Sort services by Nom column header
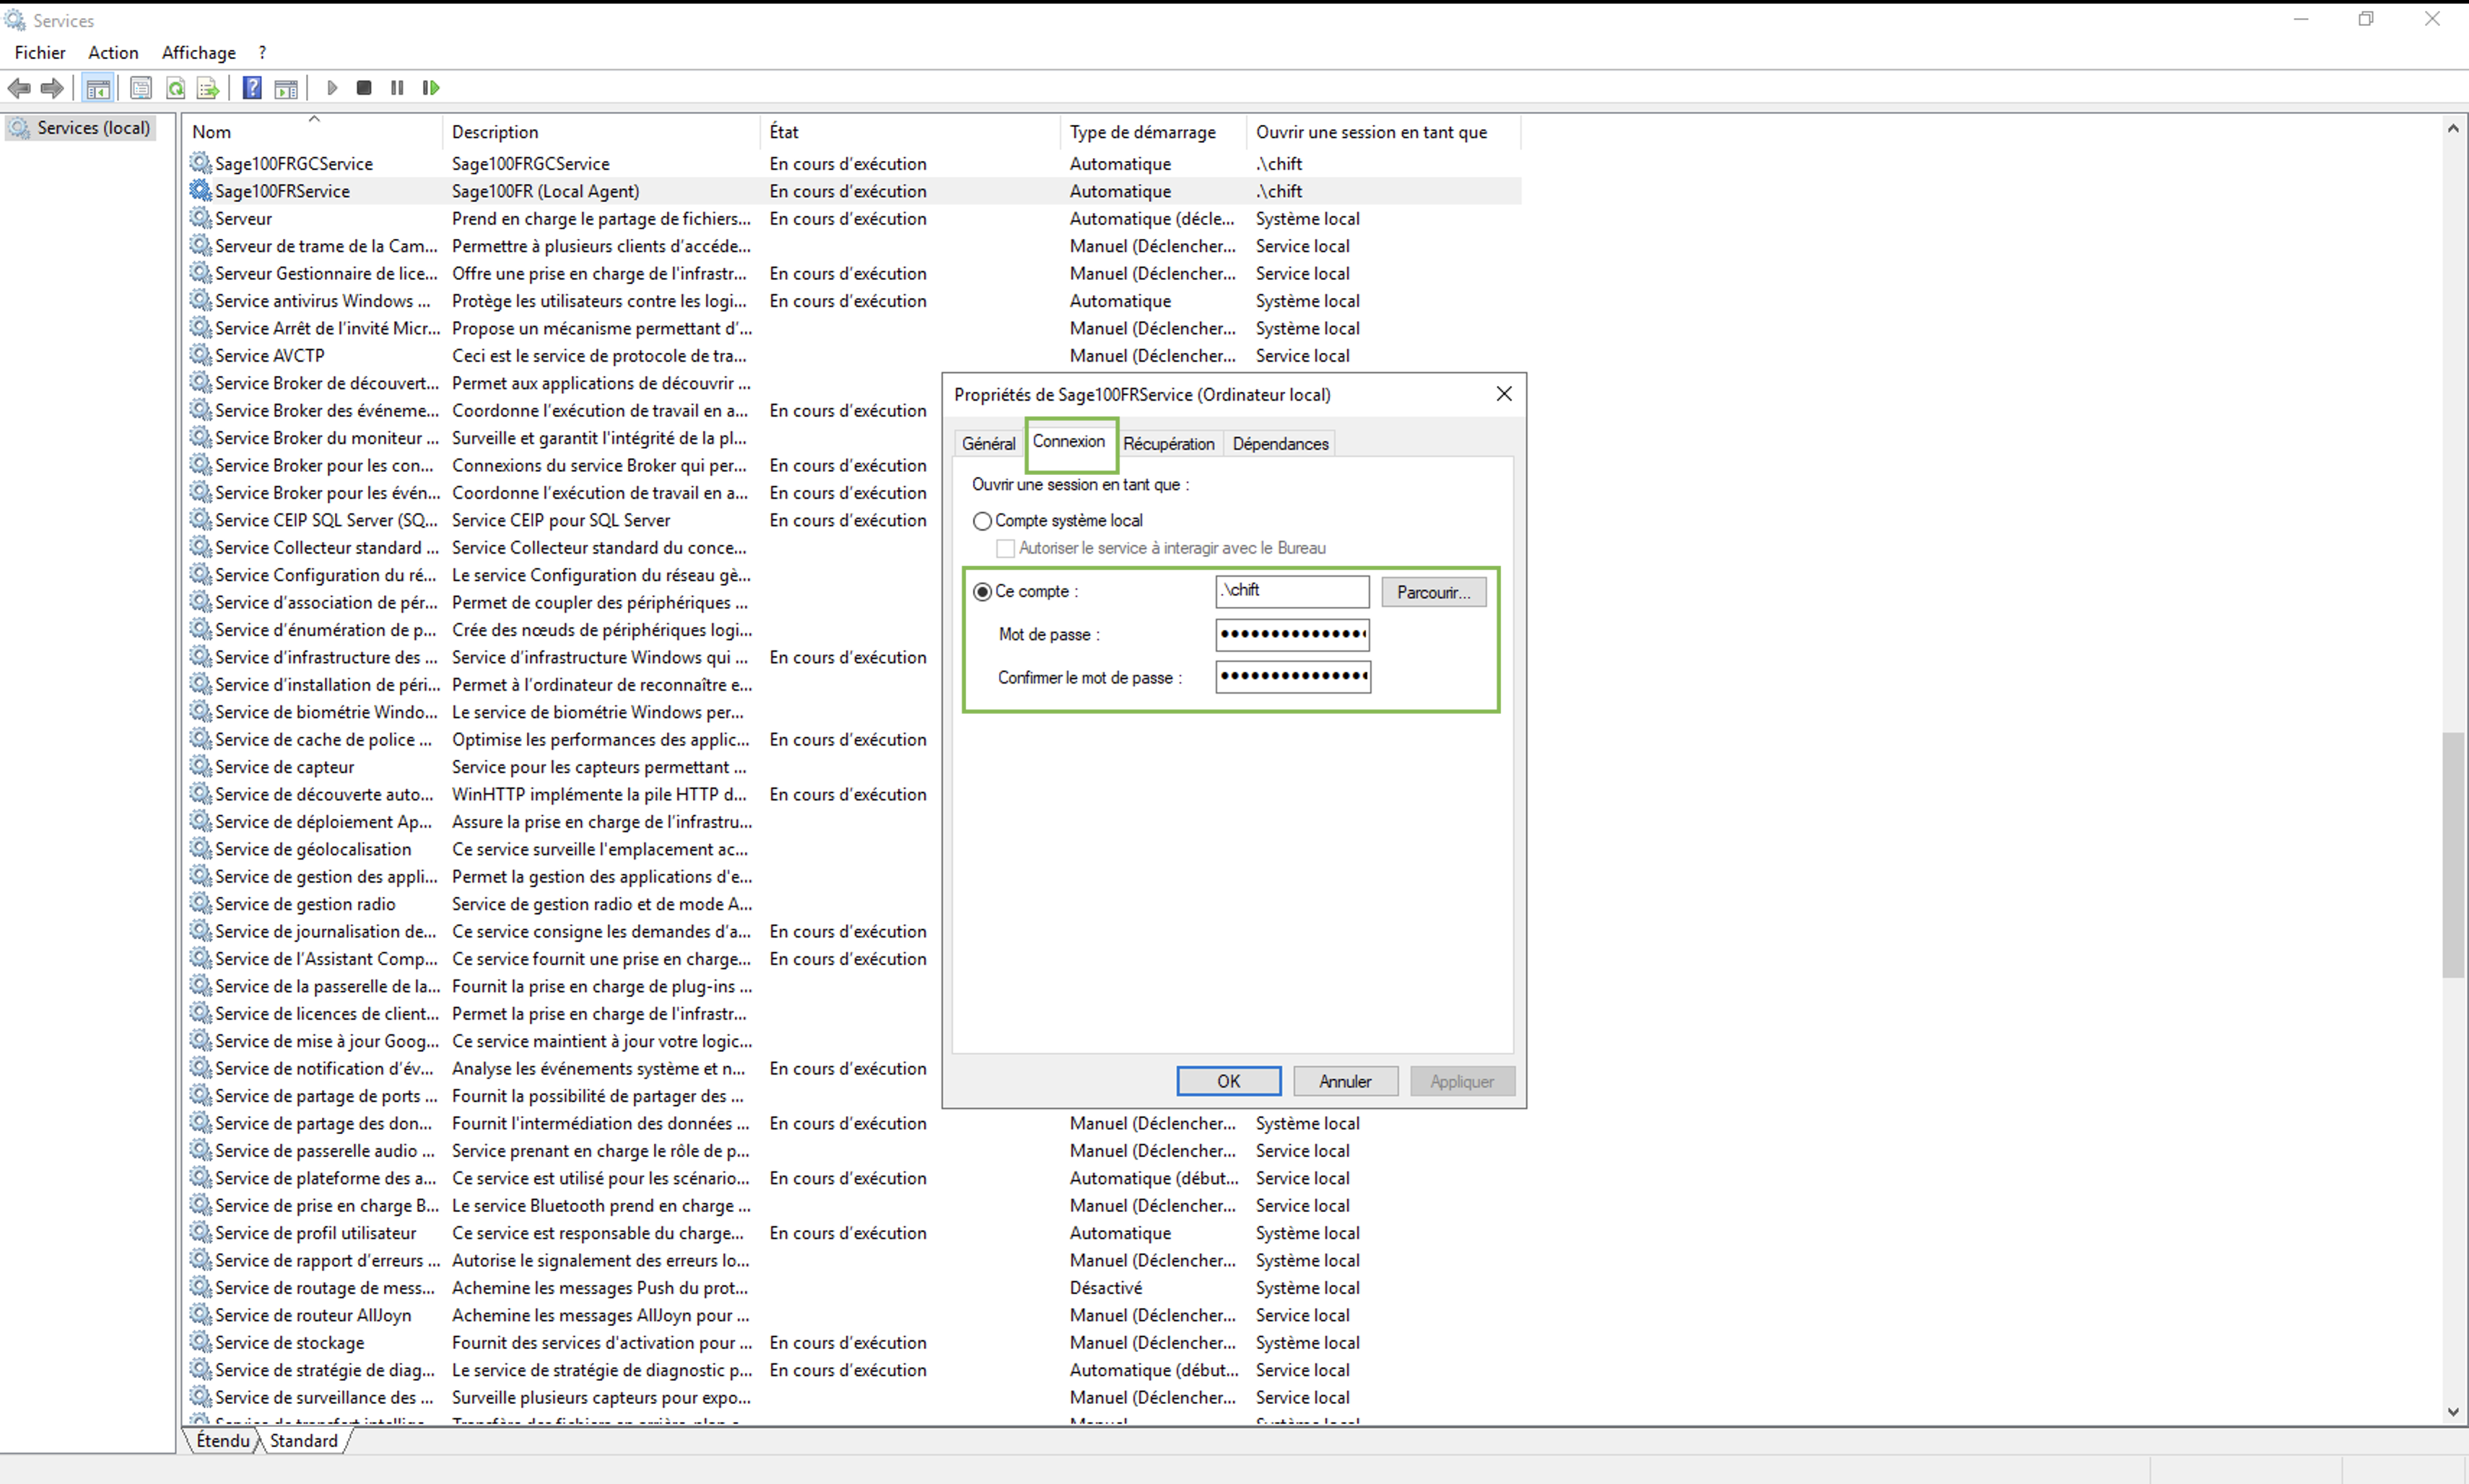 point(212,132)
